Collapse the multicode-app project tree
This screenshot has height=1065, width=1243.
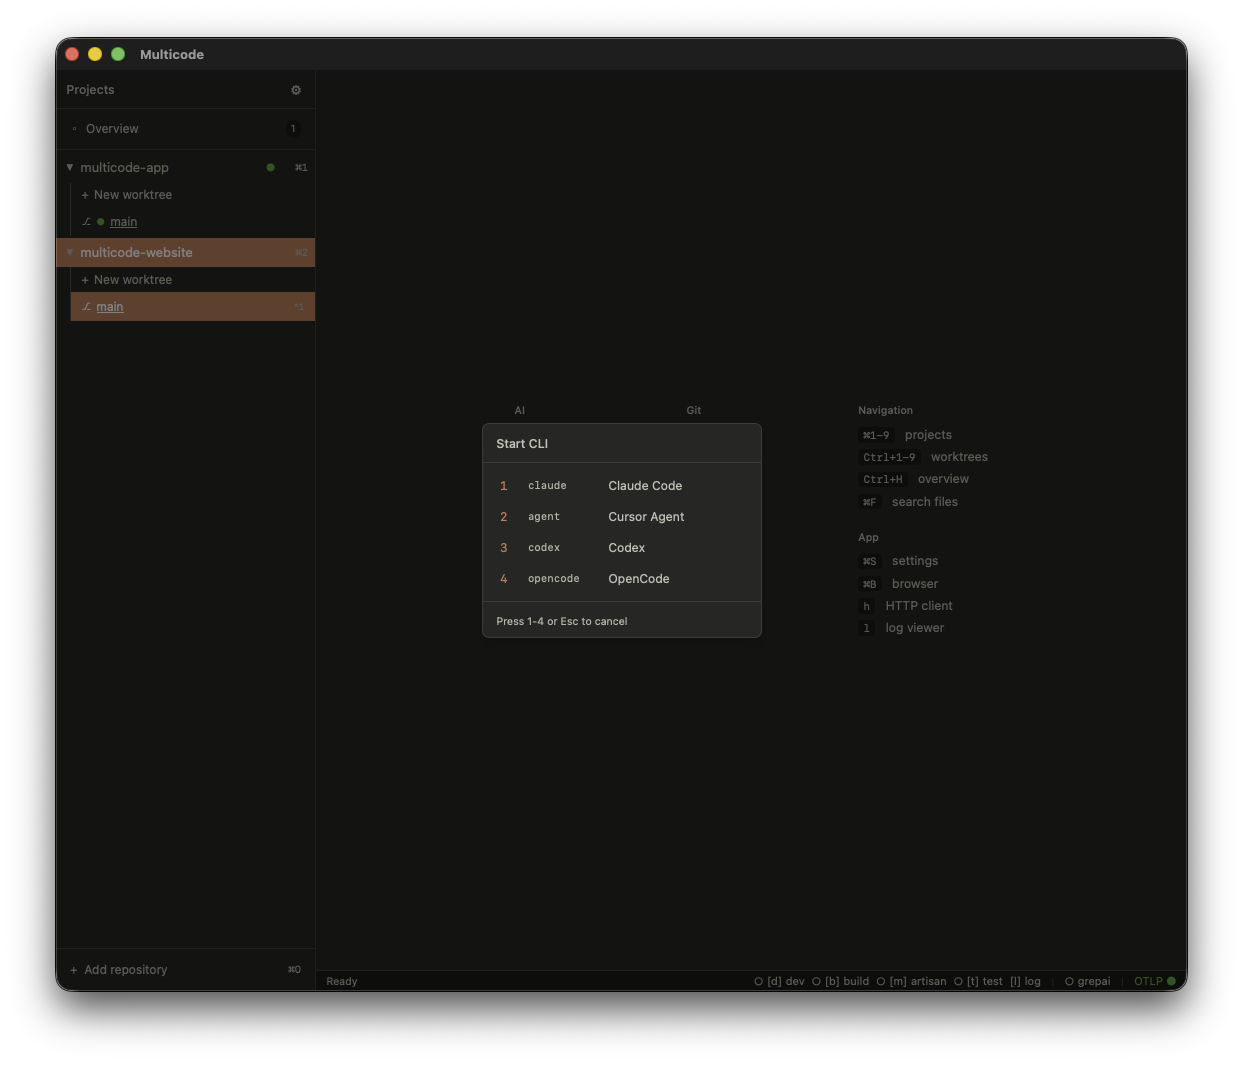coord(70,167)
